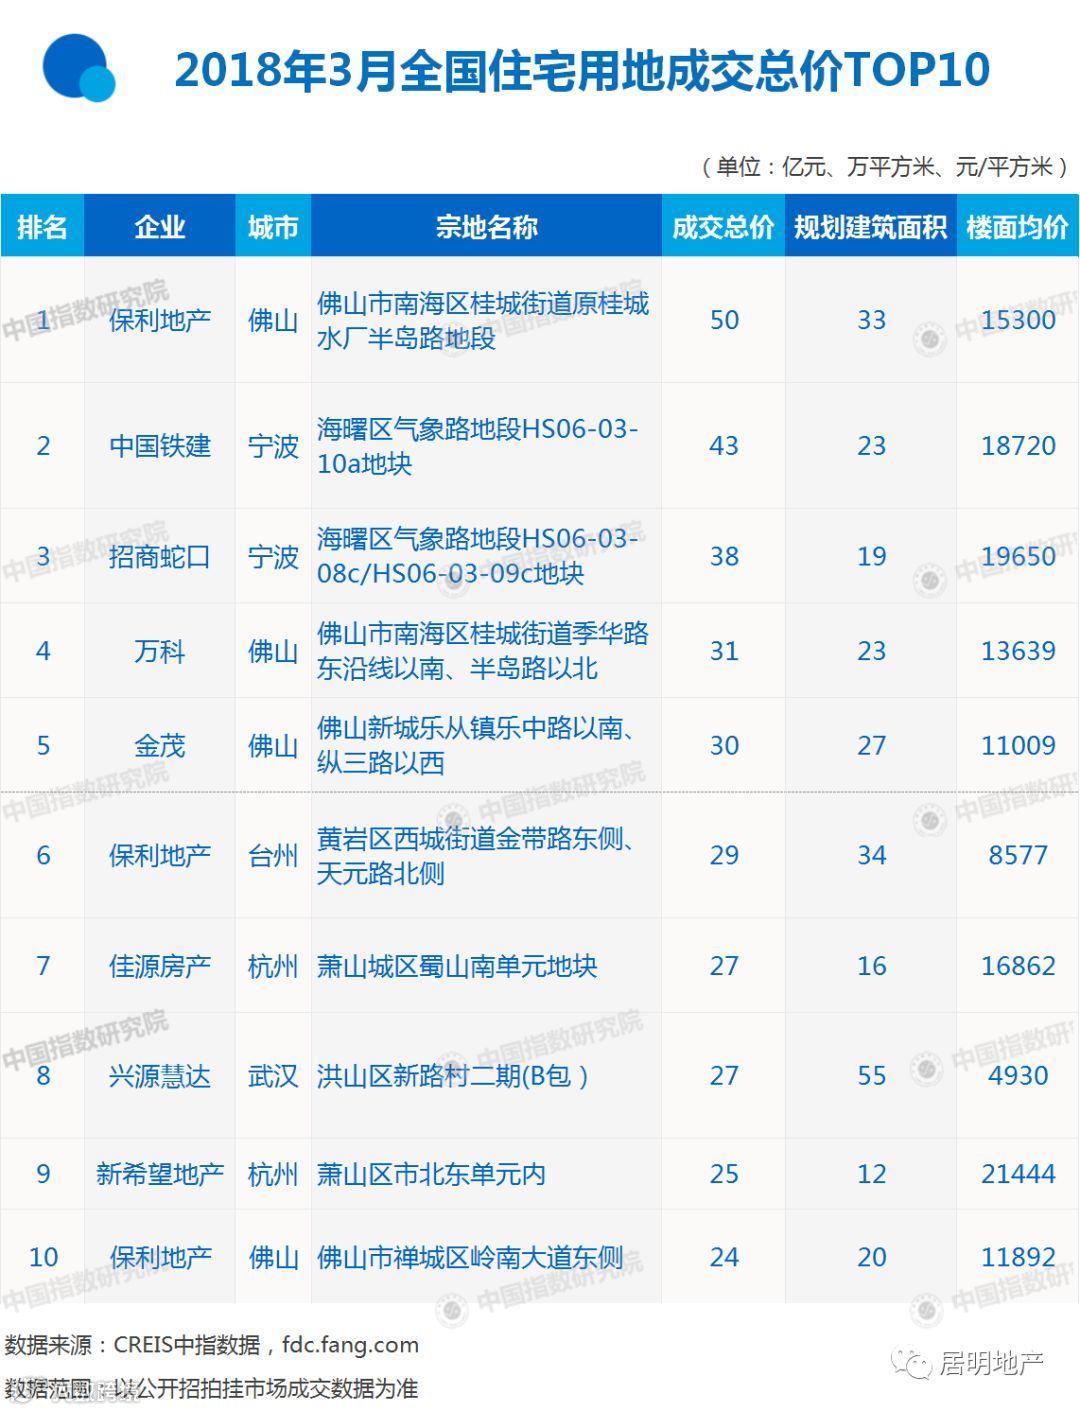Click the 成交总价 column header

(x=723, y=227)
